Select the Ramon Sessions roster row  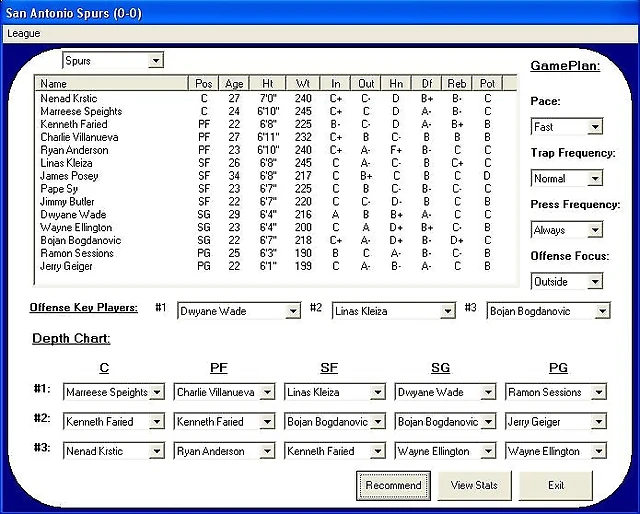point(276,253)
